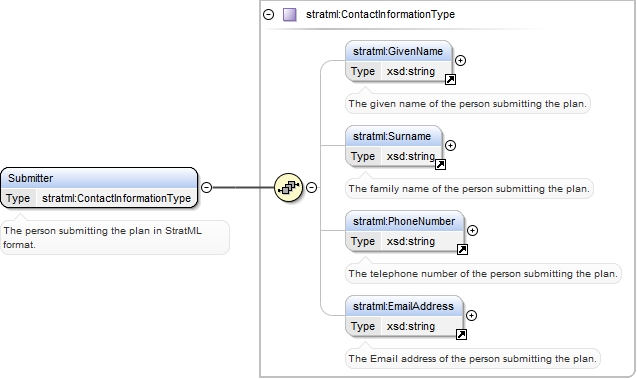The image size is (637, 379).
Task: Open the PhoneNumber reference arrow icon
Action: point(462,249)
